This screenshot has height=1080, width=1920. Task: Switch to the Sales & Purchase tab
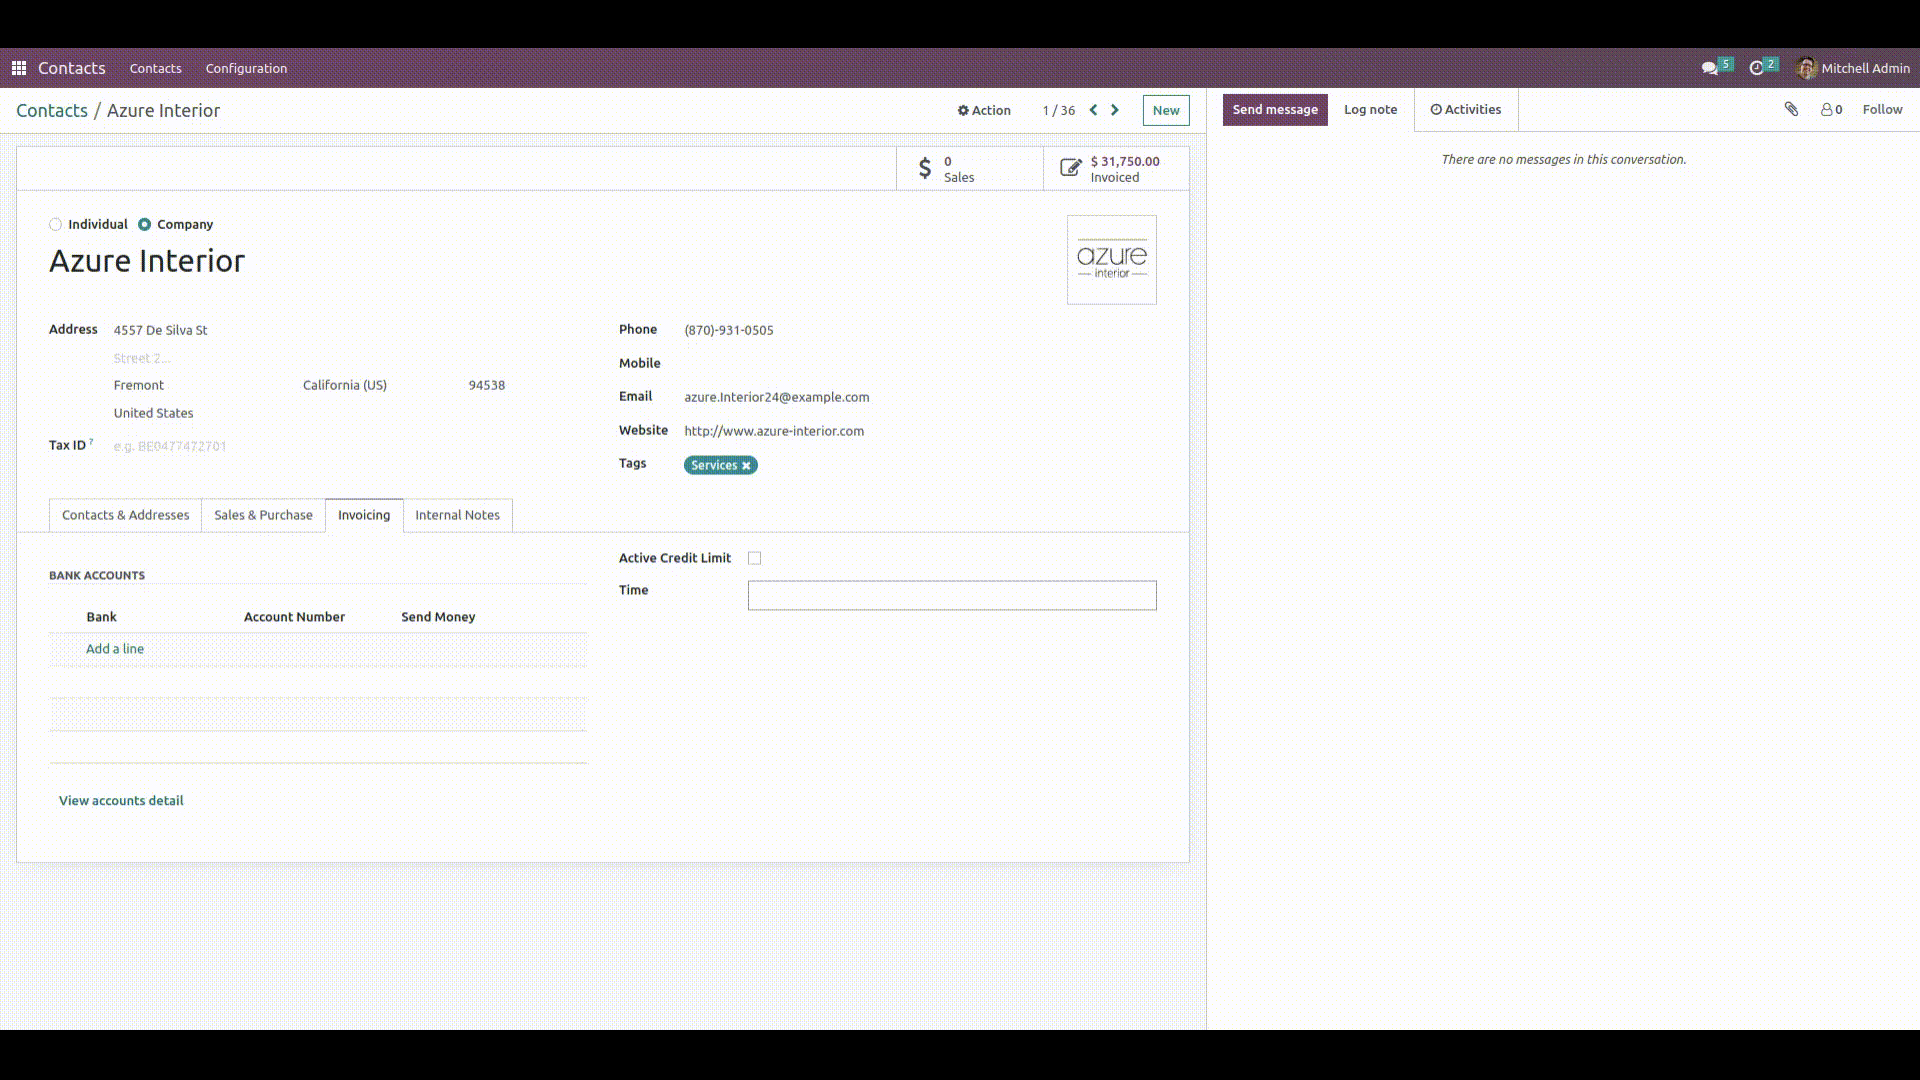tap(263, 515)
